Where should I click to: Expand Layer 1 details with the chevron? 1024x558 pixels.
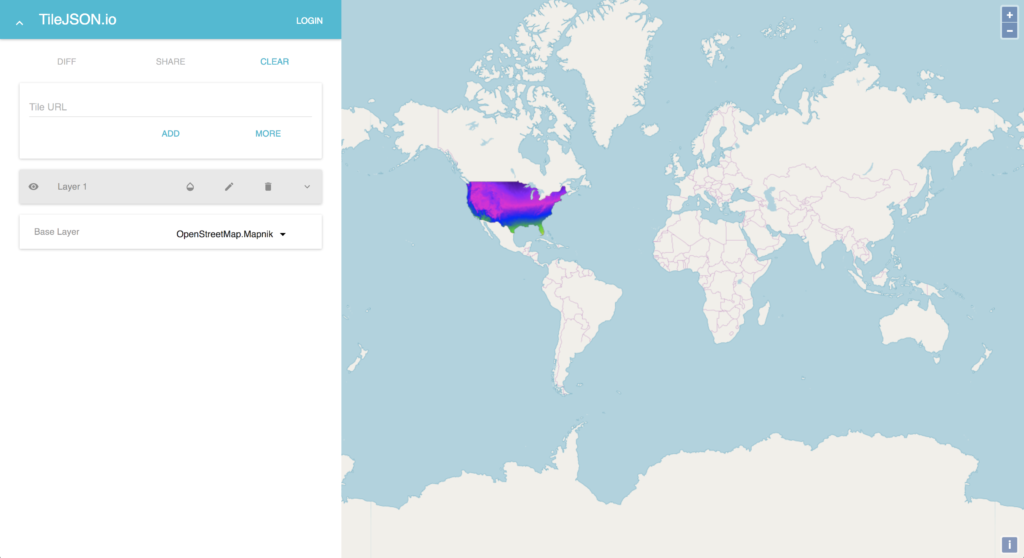tap(307, 187)
